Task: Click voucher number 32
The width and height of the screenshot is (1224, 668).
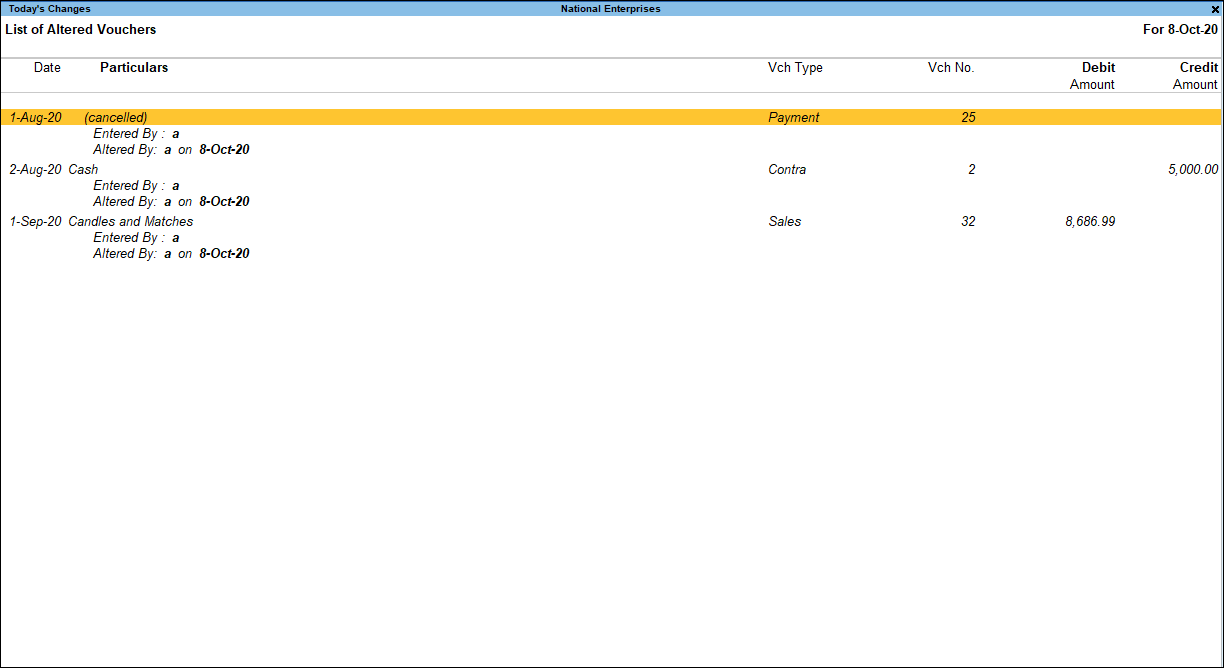Action: coord(968,221)
